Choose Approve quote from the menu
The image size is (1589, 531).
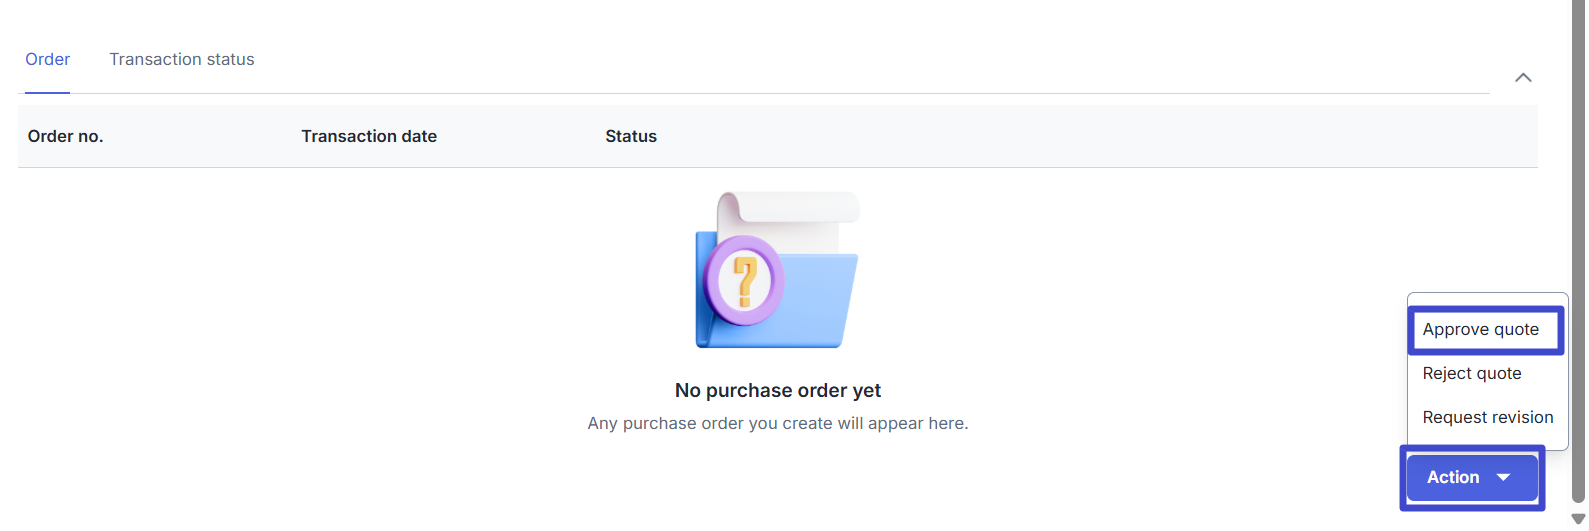pos(1480,330)
